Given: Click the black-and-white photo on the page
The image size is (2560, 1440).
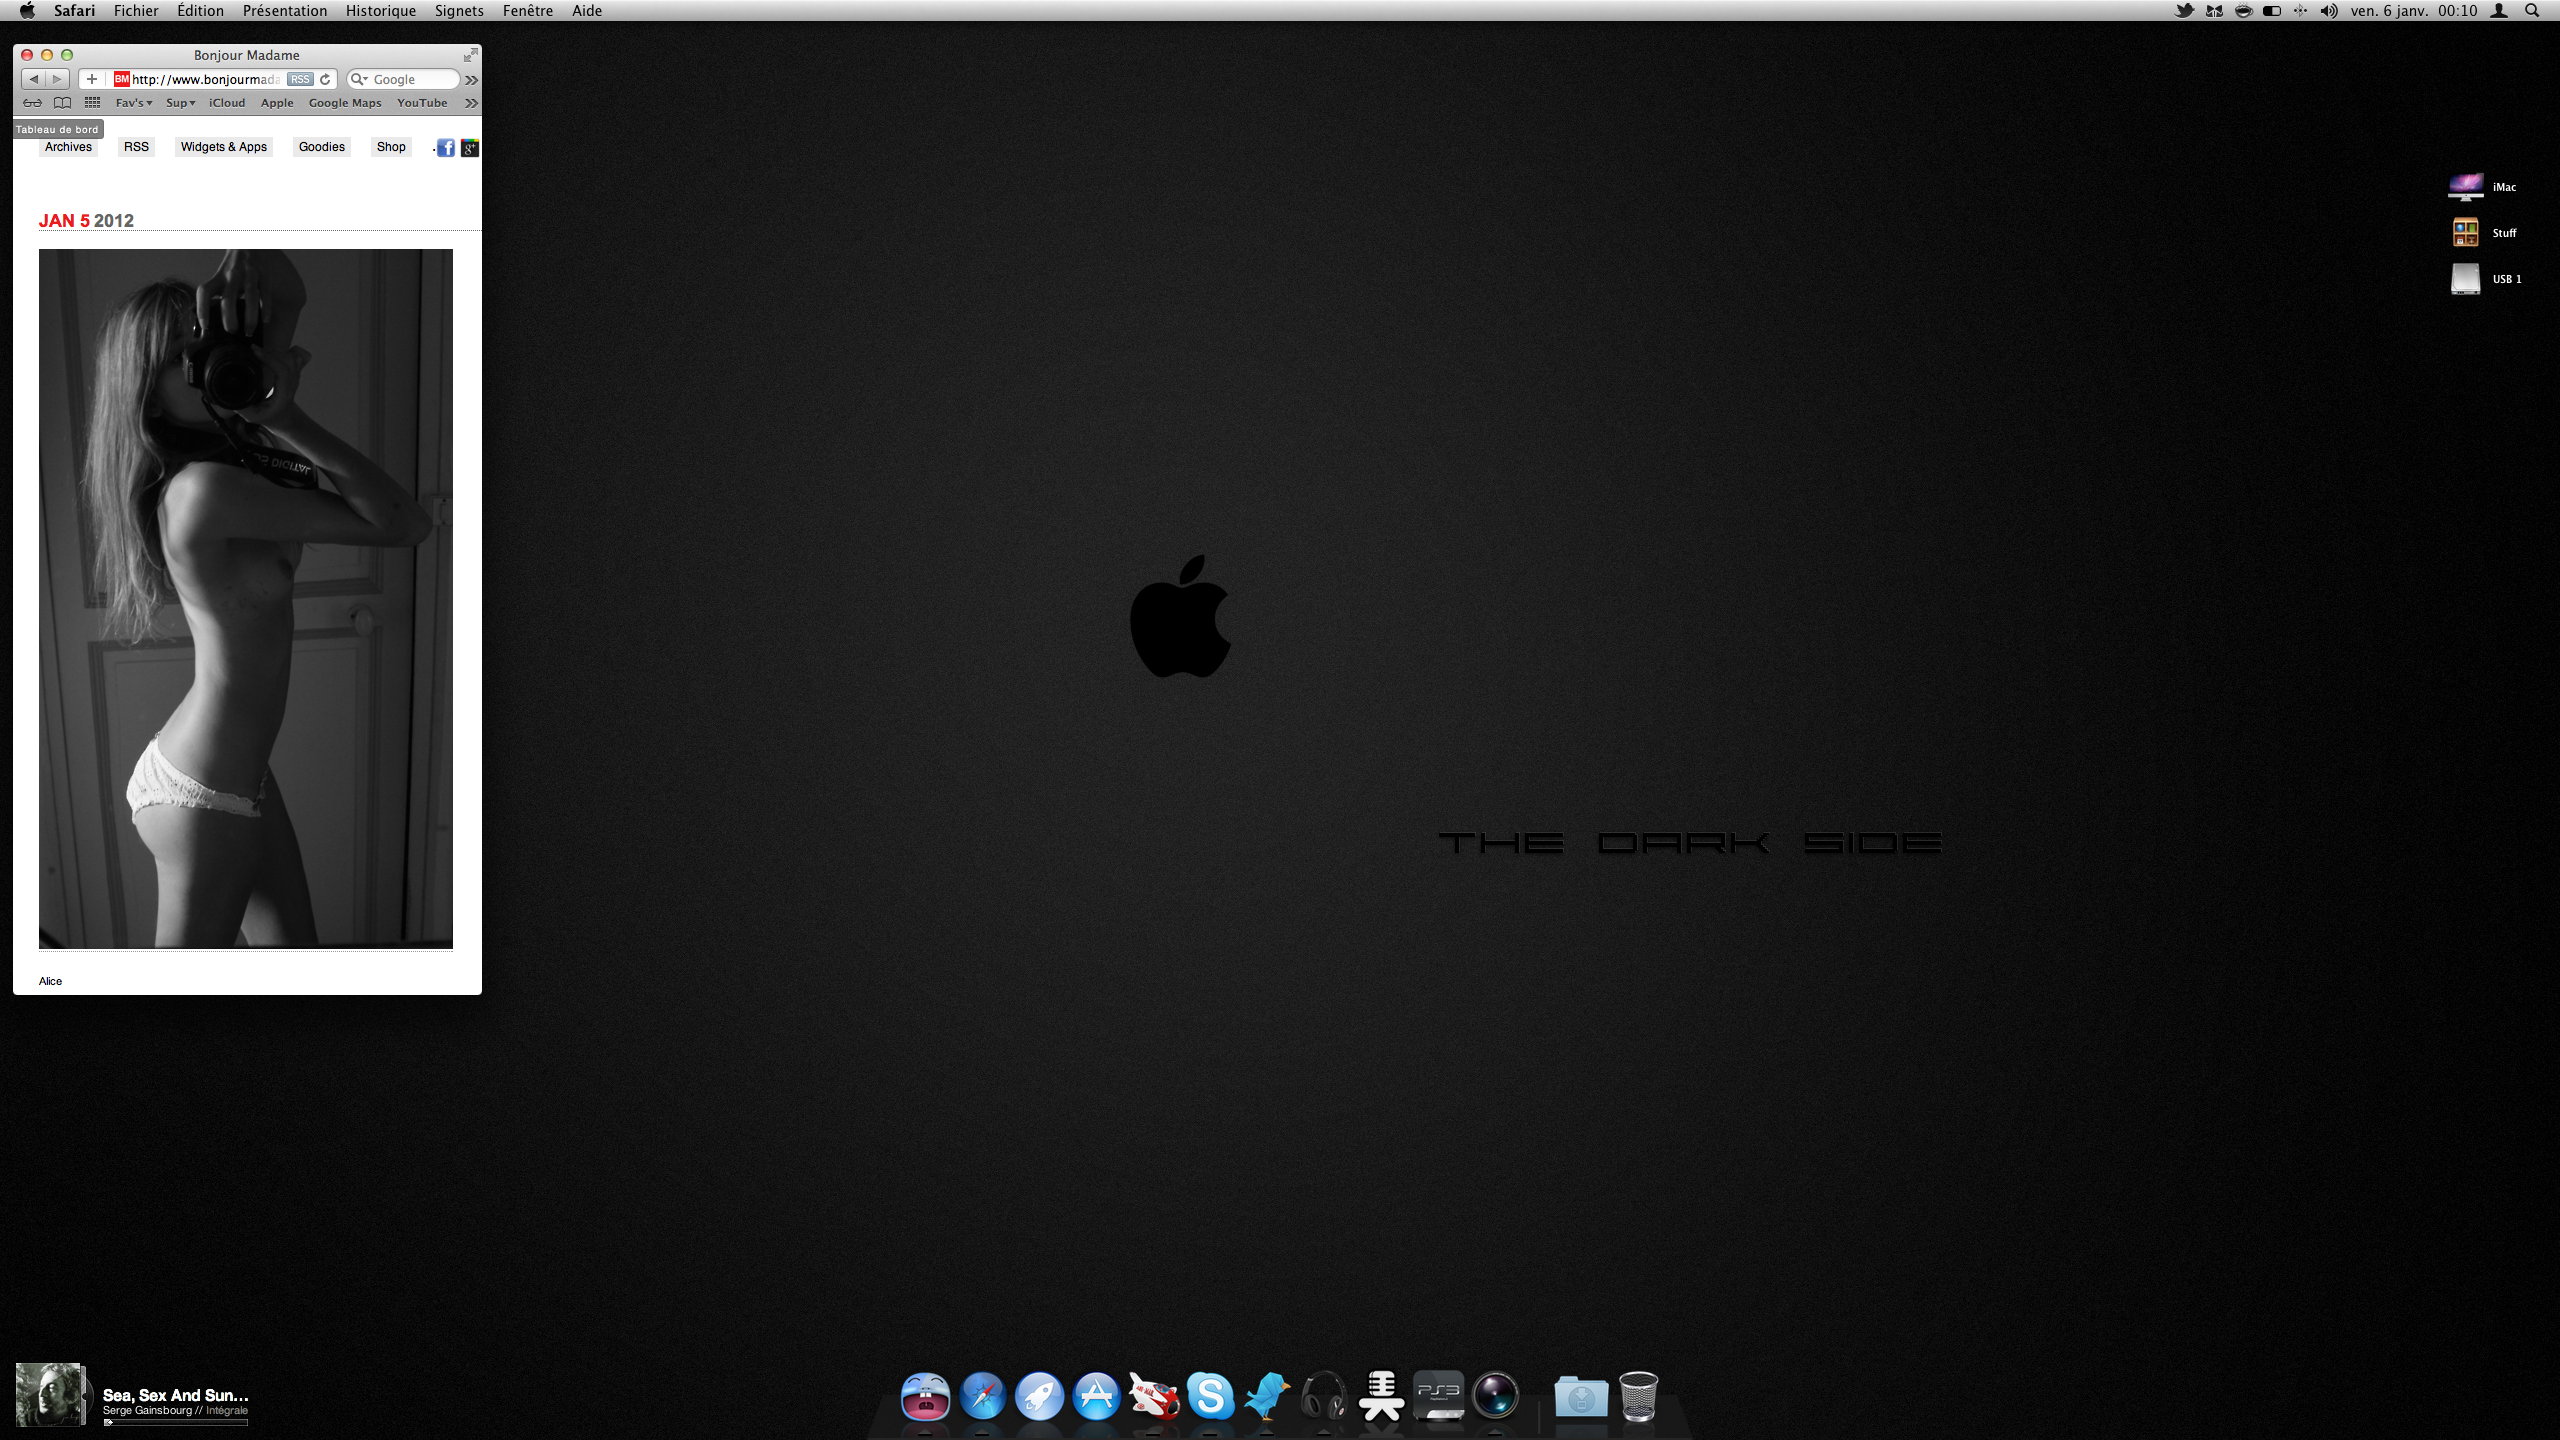Looking at the screenshot, I should [x=246, y=599].
